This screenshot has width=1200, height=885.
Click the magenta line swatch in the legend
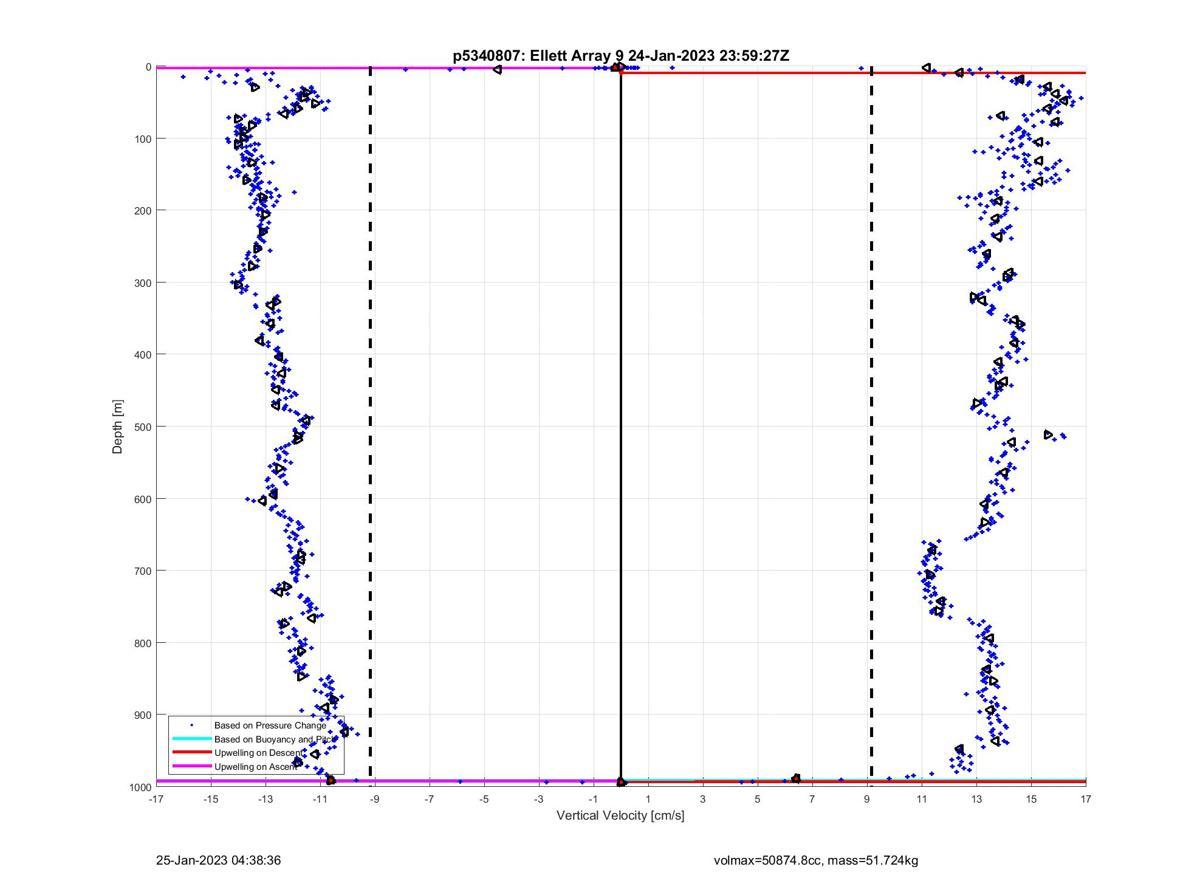click(x=191, y=766)
